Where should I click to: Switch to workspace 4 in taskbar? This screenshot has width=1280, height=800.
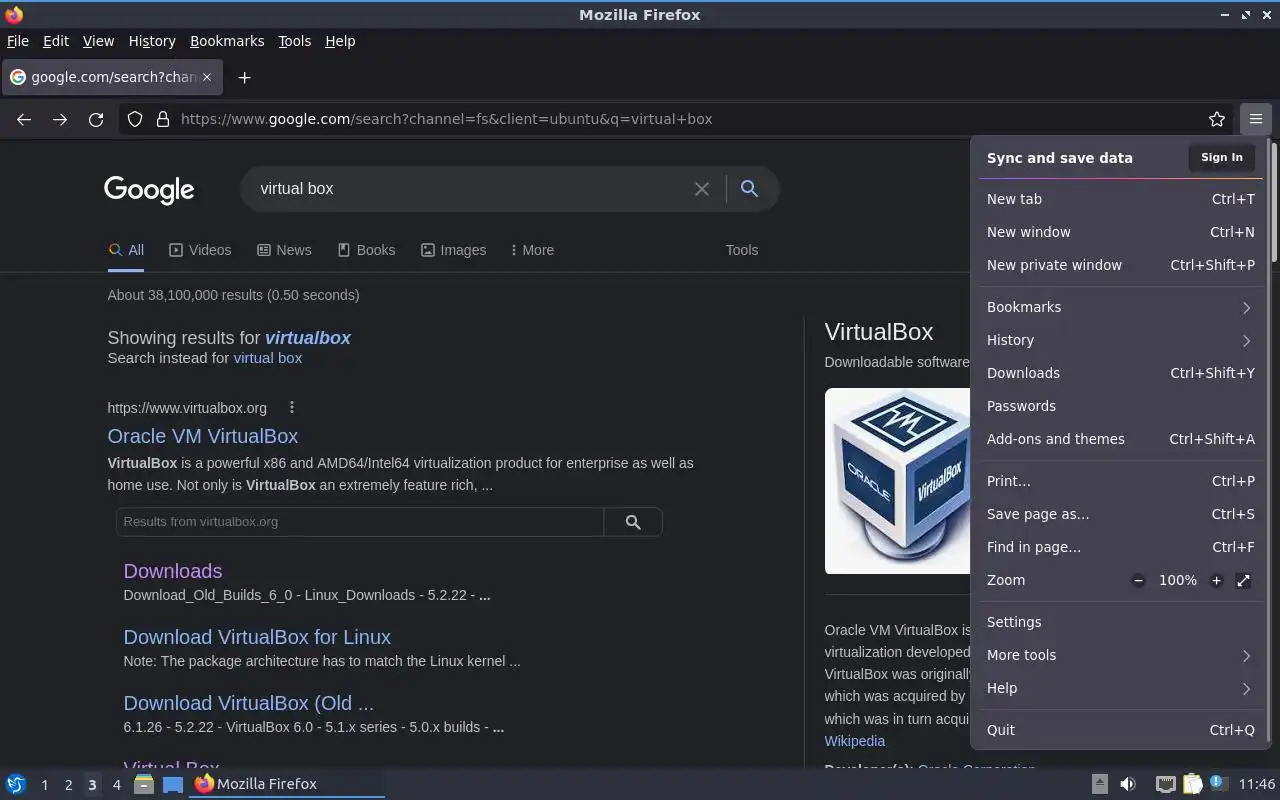(116, 784)
